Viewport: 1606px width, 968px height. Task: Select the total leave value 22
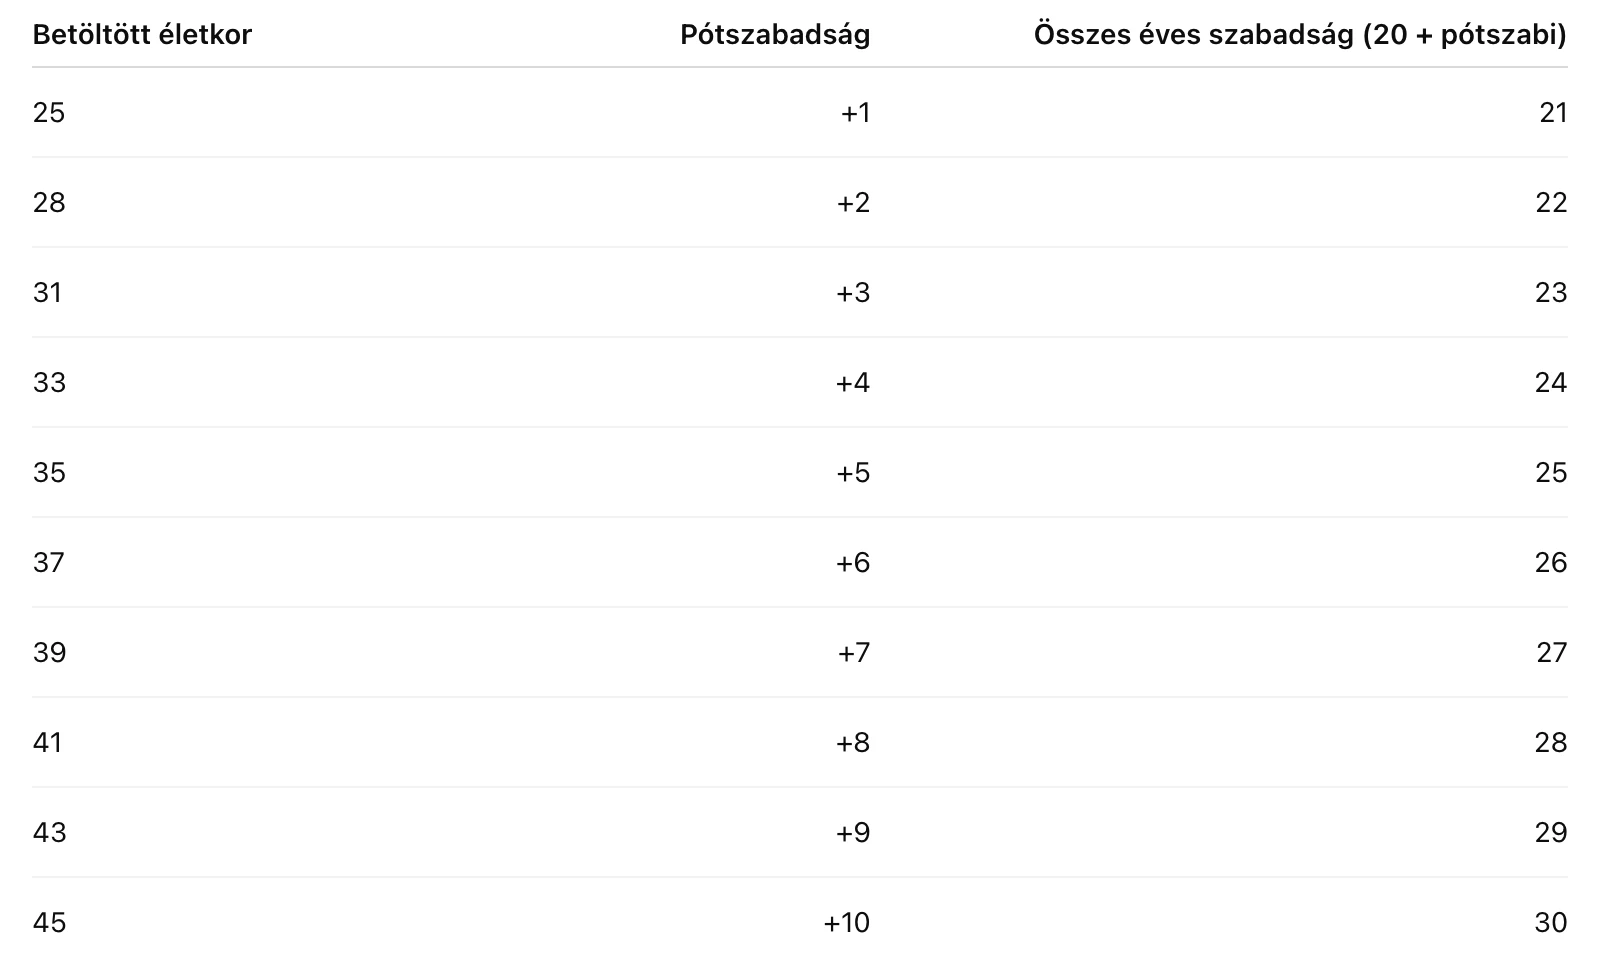[x=1551, y=203]
